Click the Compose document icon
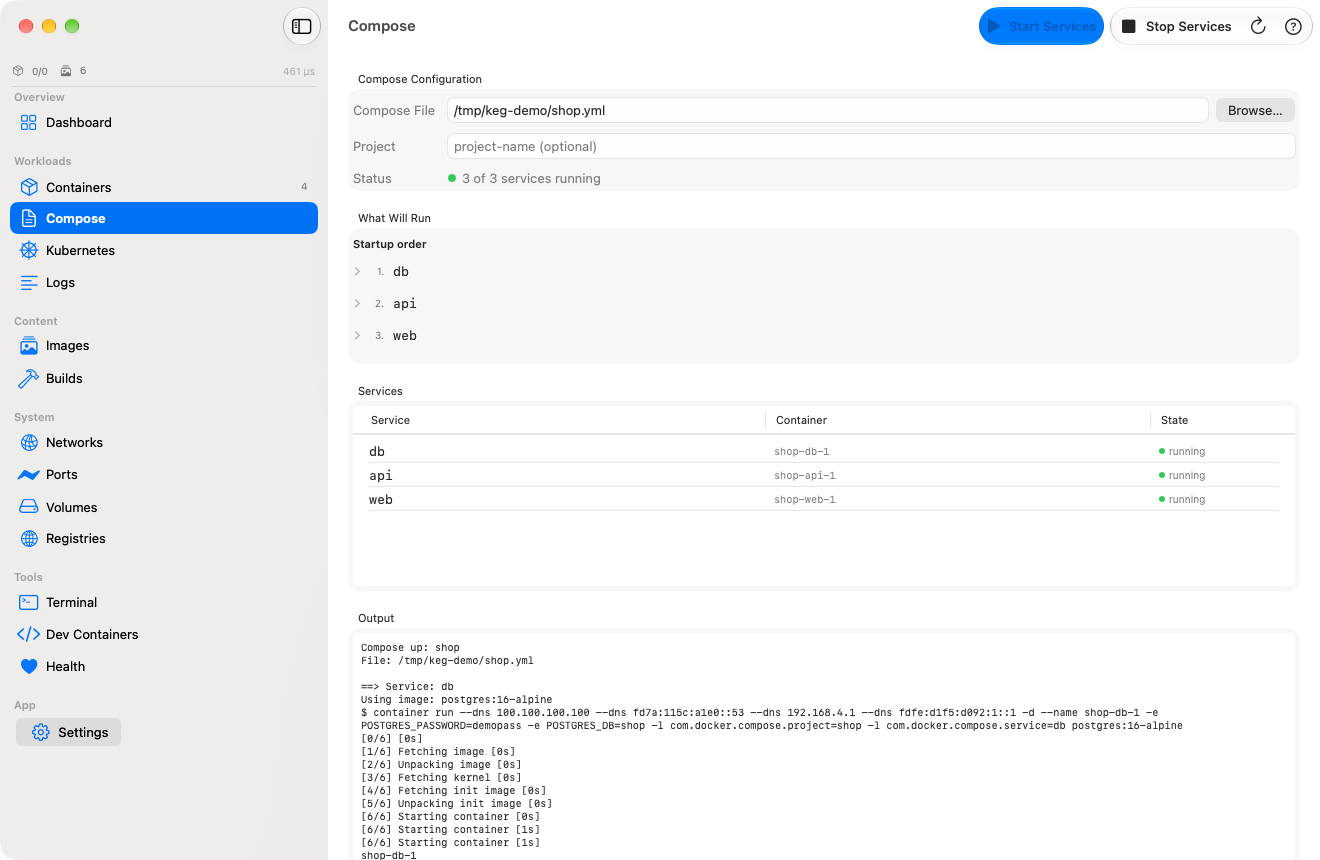 (29, 218)
